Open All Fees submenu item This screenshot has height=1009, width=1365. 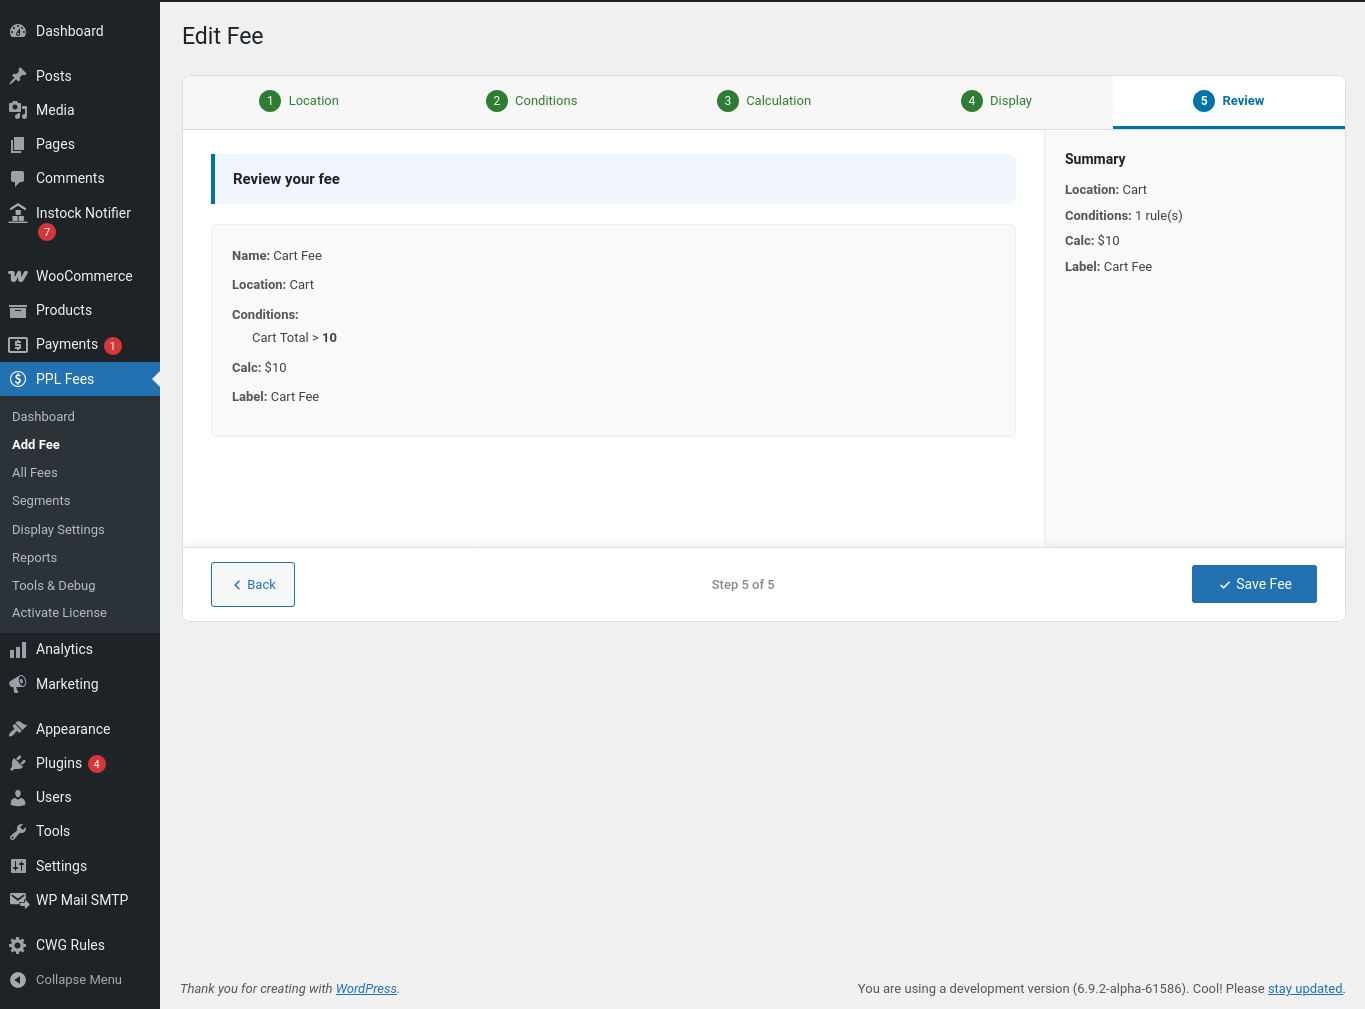(x=35, y=473)
